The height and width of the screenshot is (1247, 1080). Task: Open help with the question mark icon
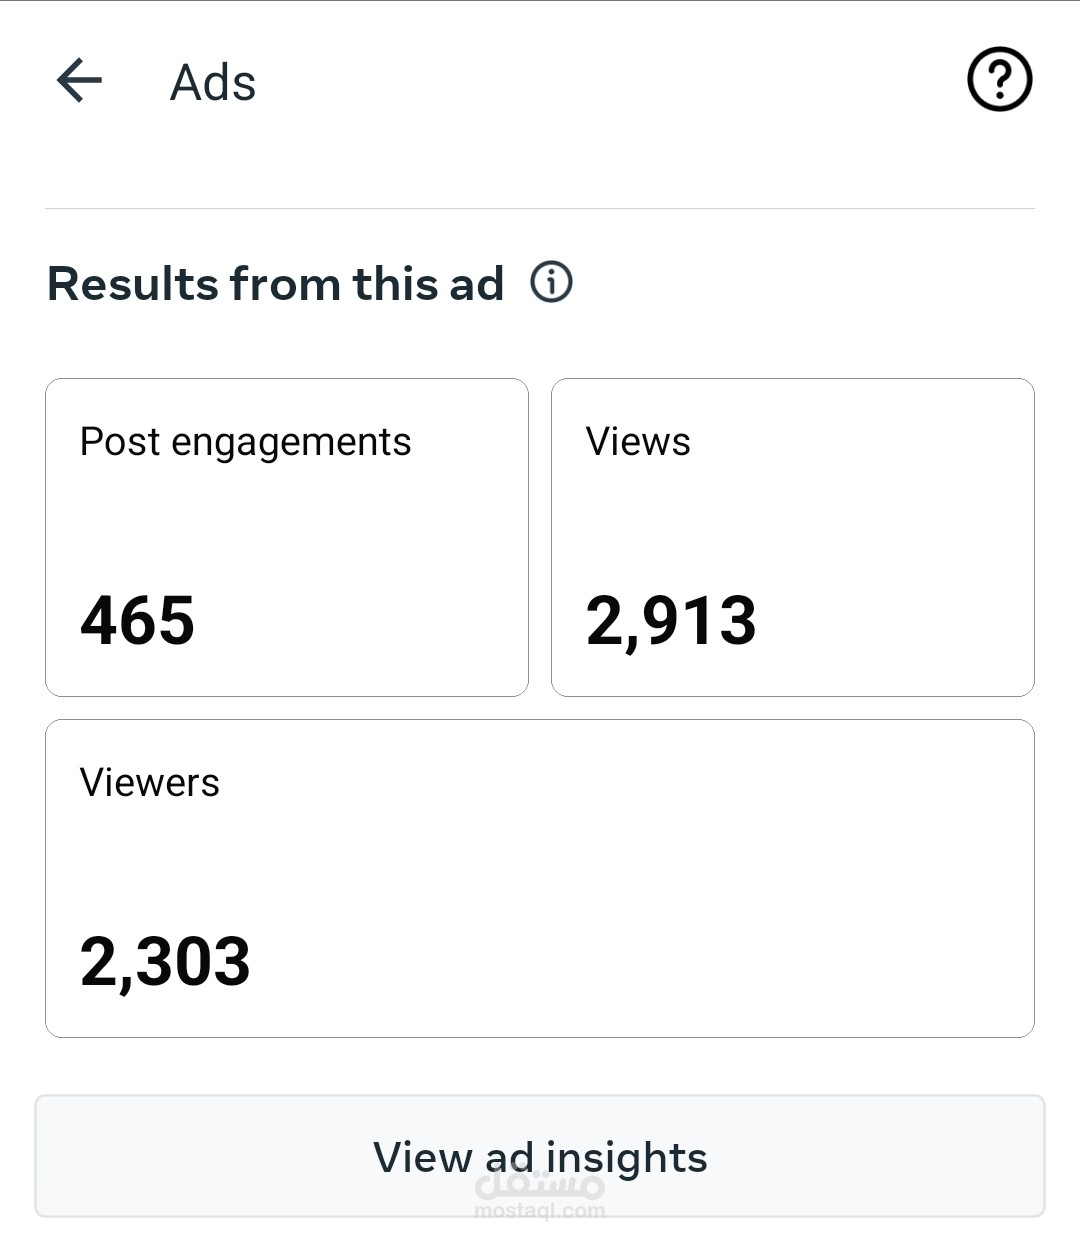pos(999,79)
